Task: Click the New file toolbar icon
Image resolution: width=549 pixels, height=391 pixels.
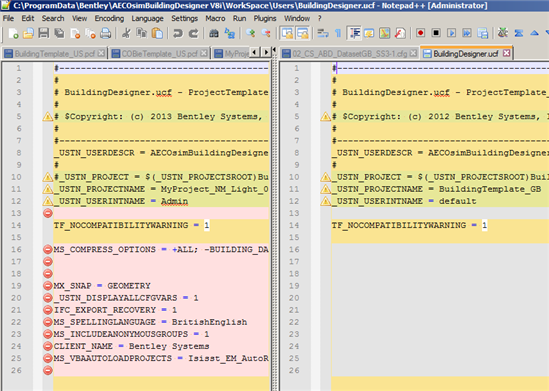Action: tap(13, 33)
